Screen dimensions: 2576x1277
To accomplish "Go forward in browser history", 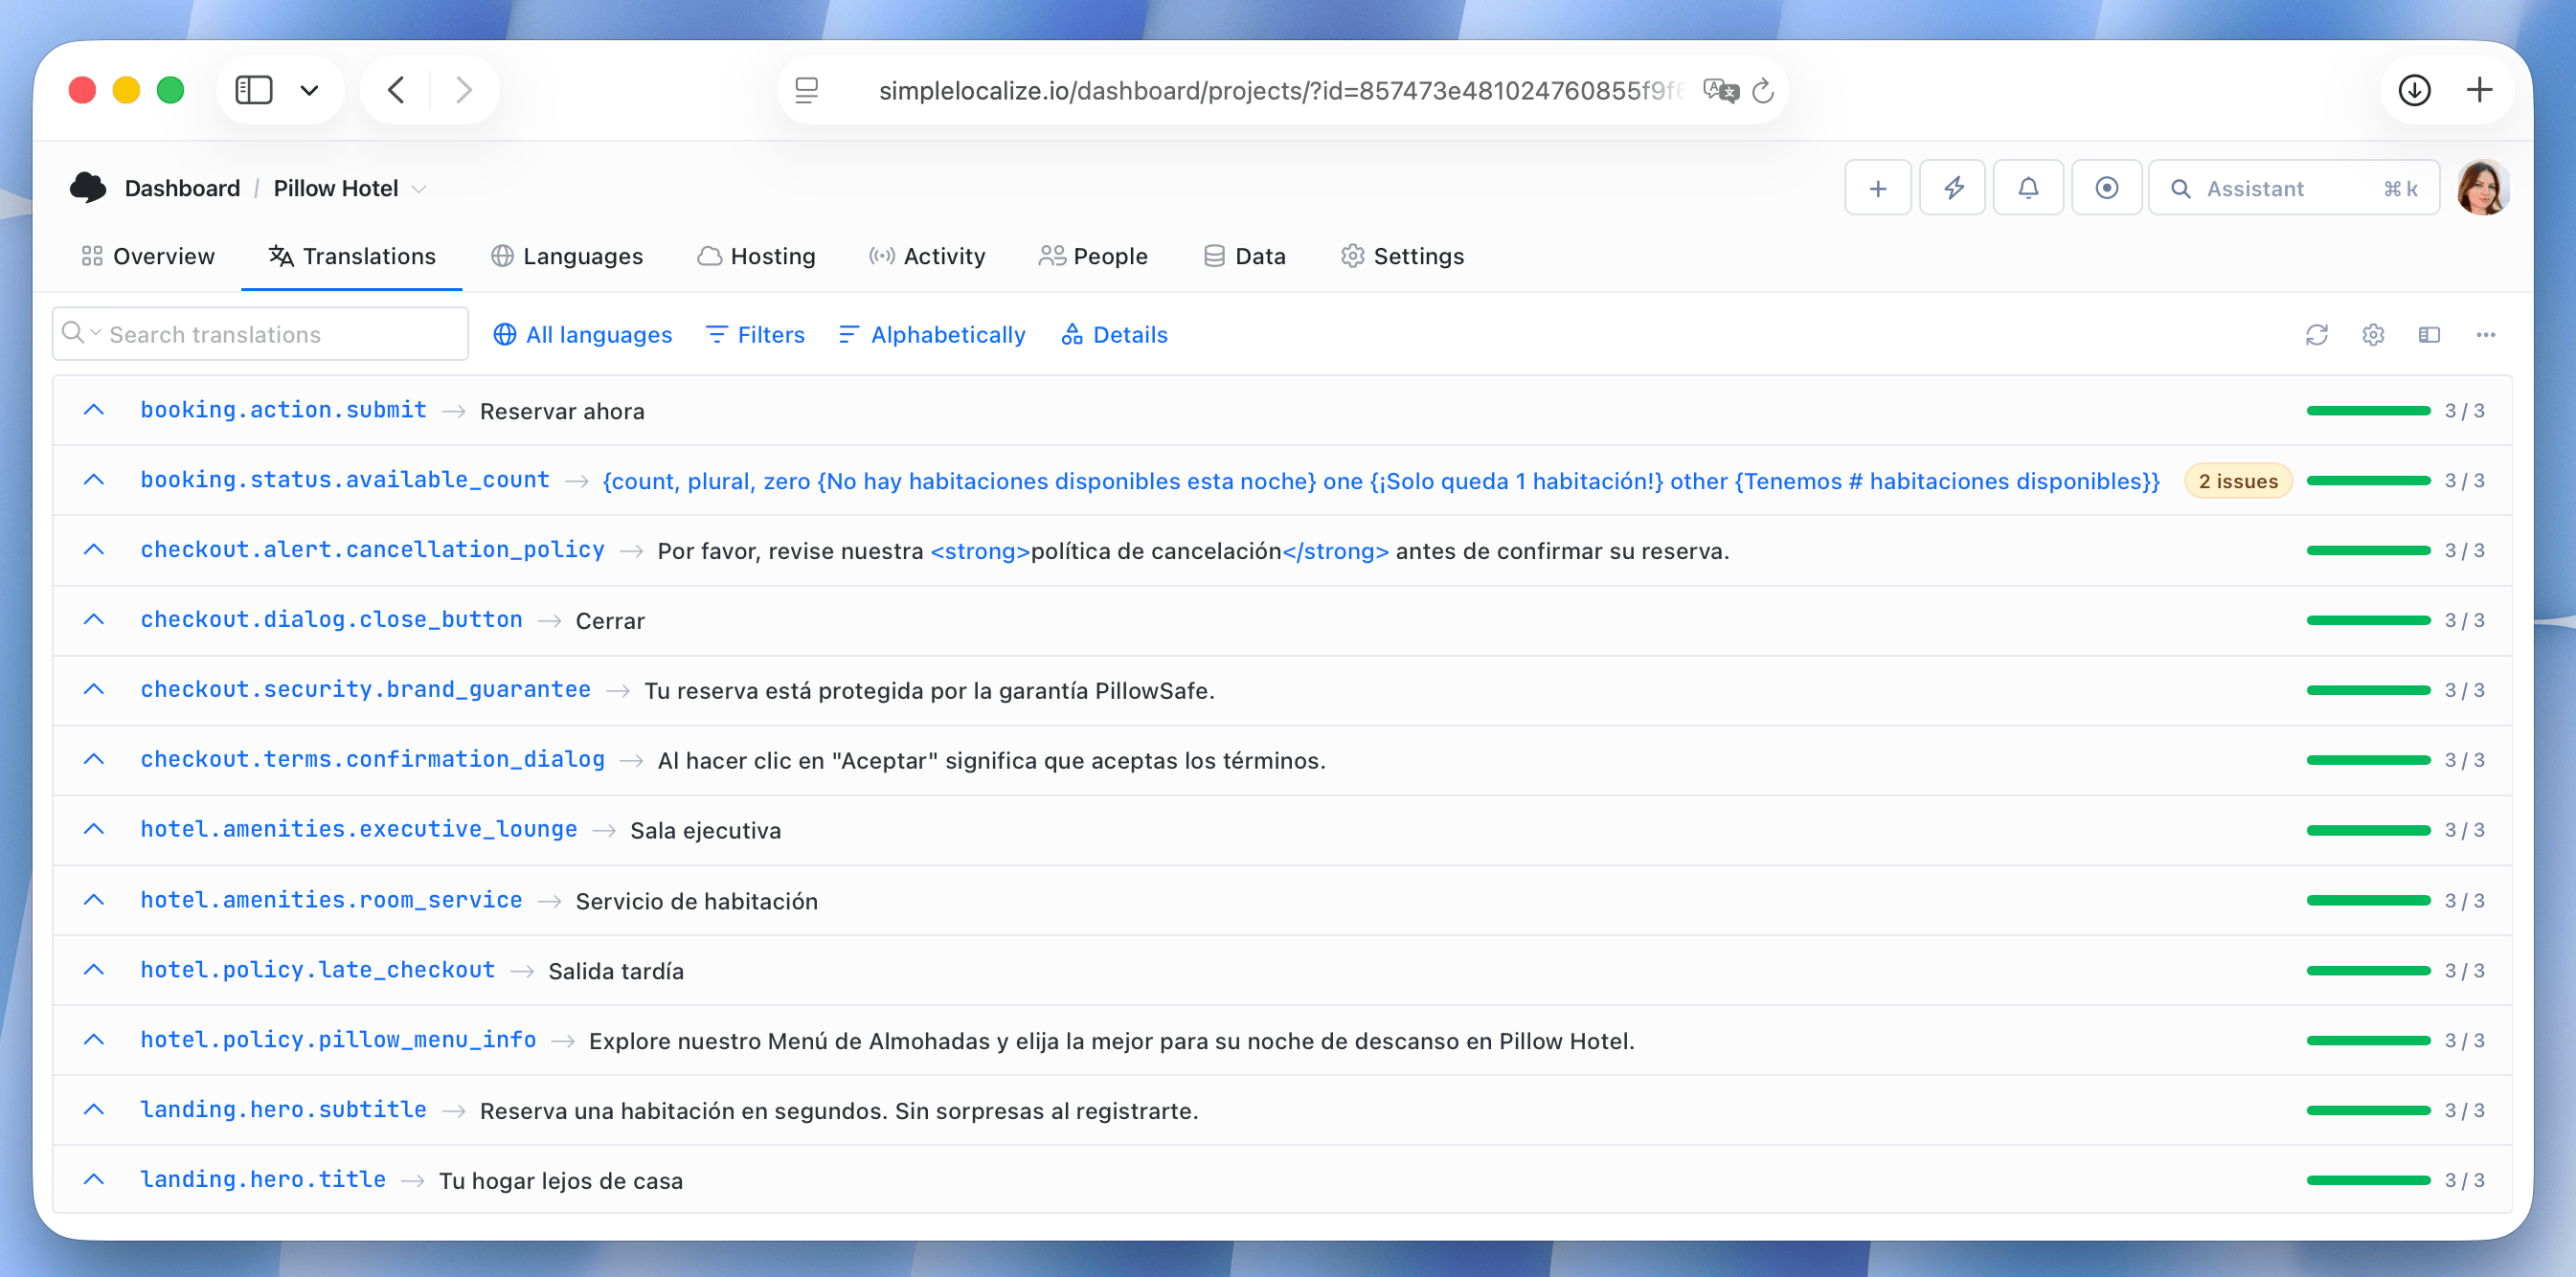I will coord(463,90).
